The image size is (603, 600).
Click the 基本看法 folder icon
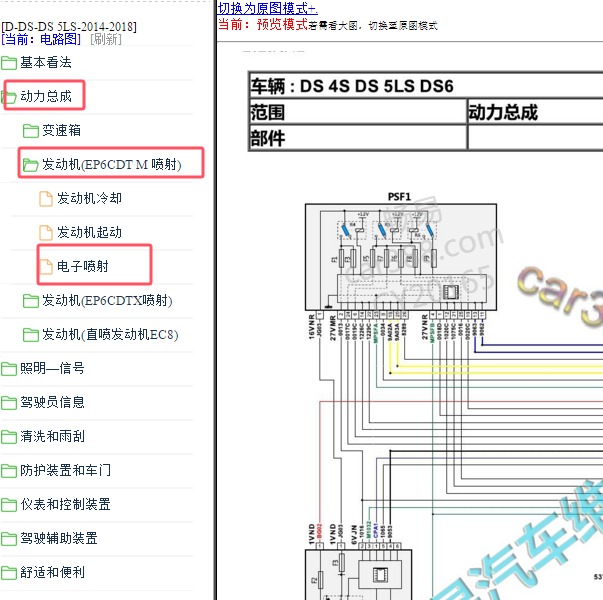click(9, 63)
